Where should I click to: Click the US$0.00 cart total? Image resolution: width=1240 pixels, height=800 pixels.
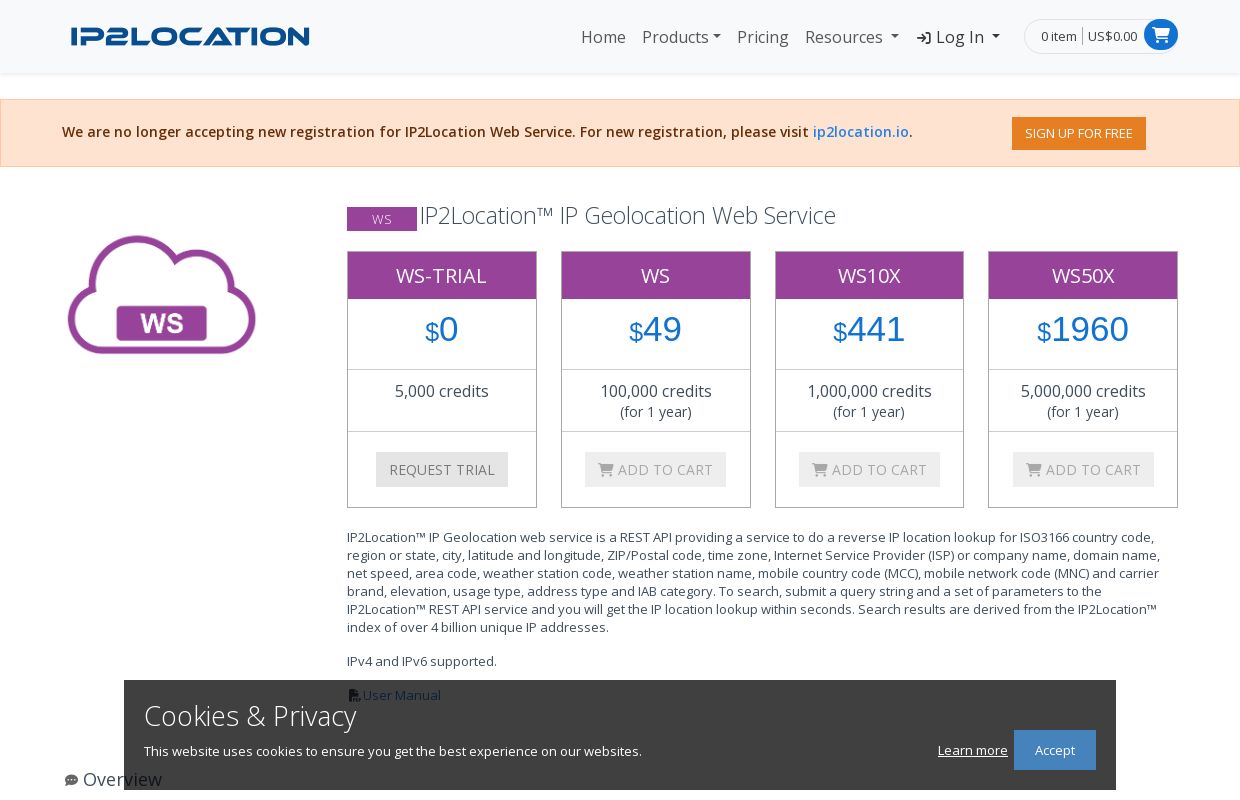coord(1113,36)
